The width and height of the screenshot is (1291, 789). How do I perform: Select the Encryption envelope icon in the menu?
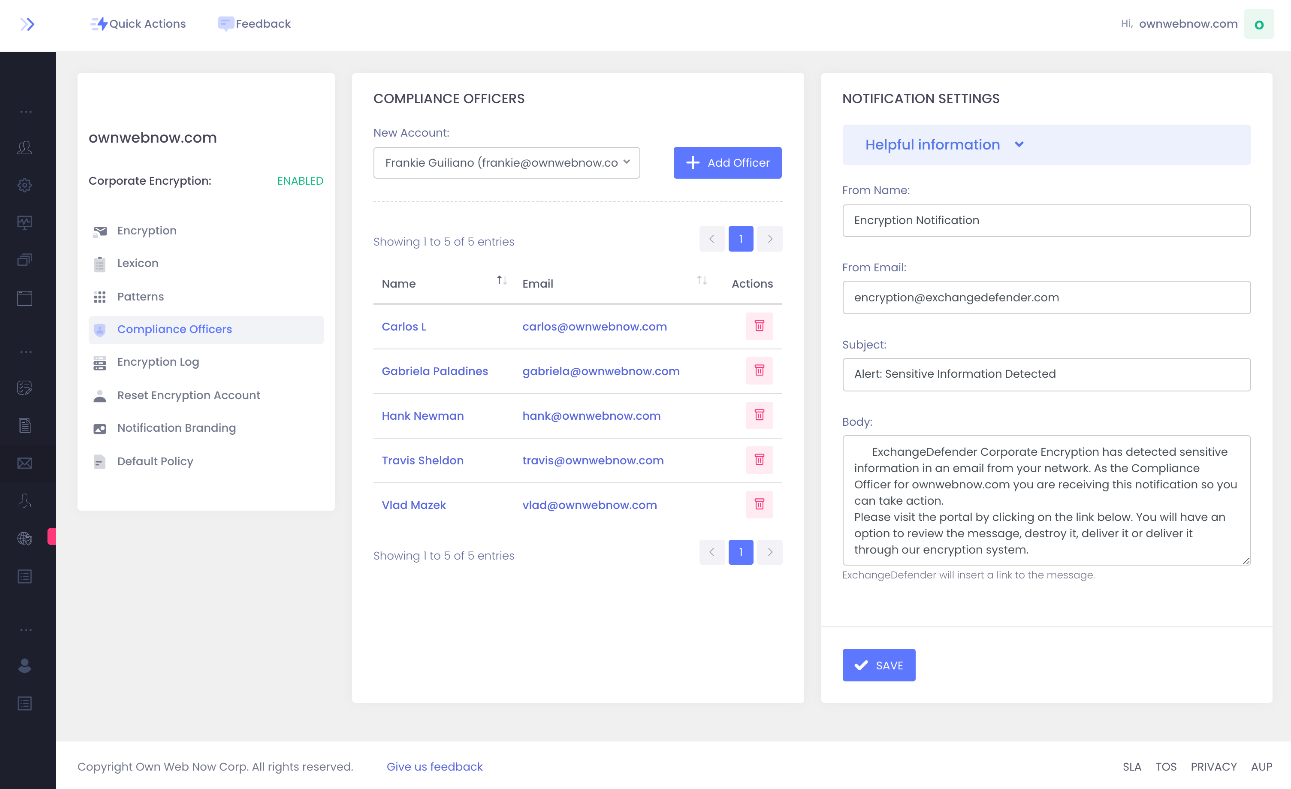click(100, 230)
